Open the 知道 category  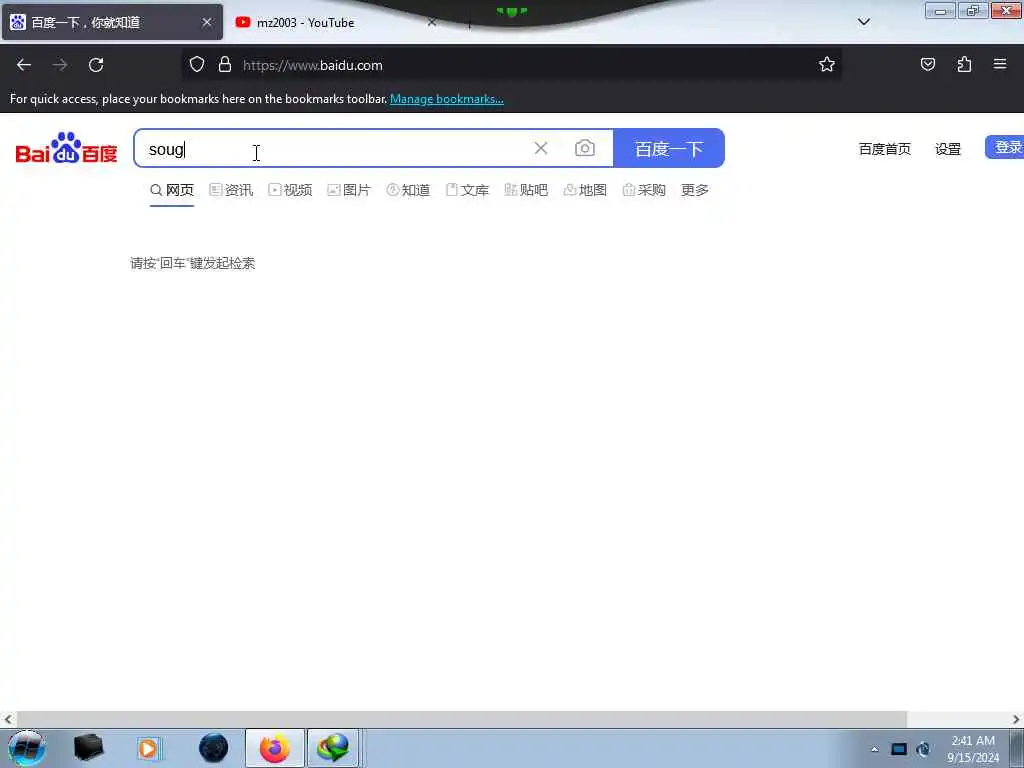point(408,190)
